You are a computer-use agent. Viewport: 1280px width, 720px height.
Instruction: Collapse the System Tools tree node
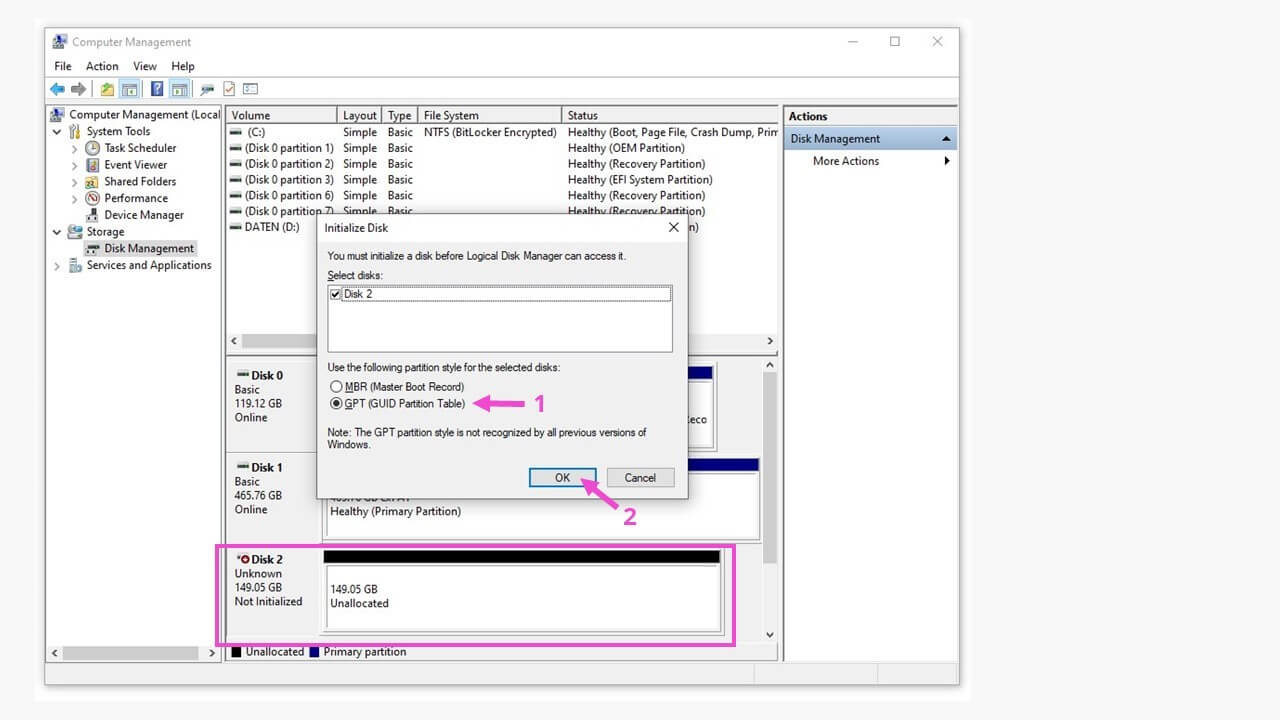pos(57,131)
